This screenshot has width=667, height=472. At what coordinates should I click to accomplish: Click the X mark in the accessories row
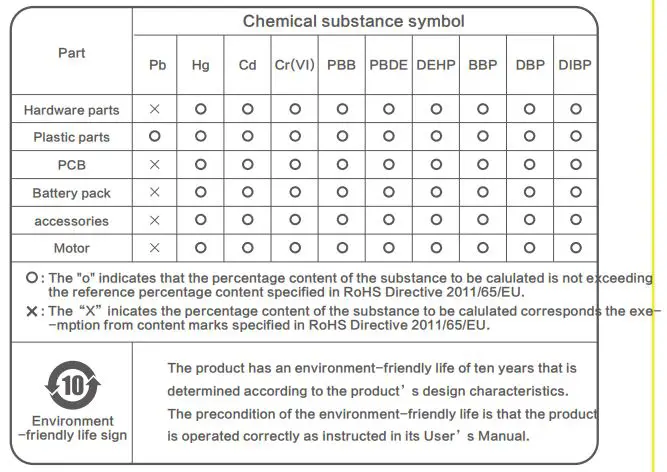155,219
